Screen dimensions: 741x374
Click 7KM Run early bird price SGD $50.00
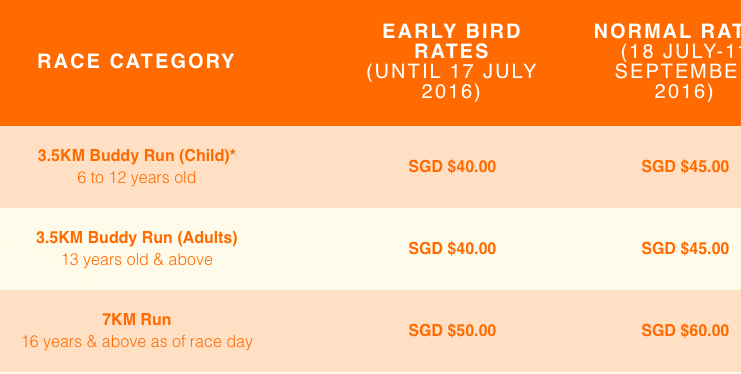click(452, 331)
